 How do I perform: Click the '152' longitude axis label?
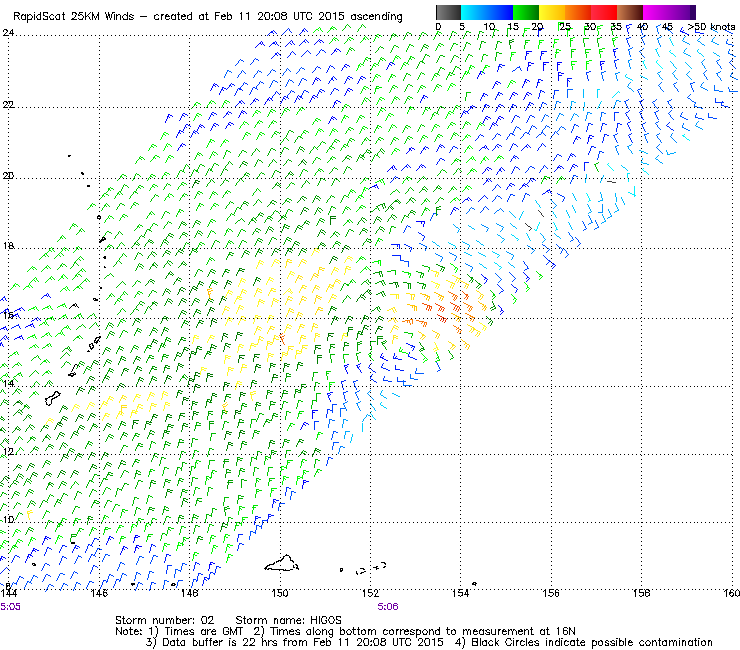[x=370, y=593]
